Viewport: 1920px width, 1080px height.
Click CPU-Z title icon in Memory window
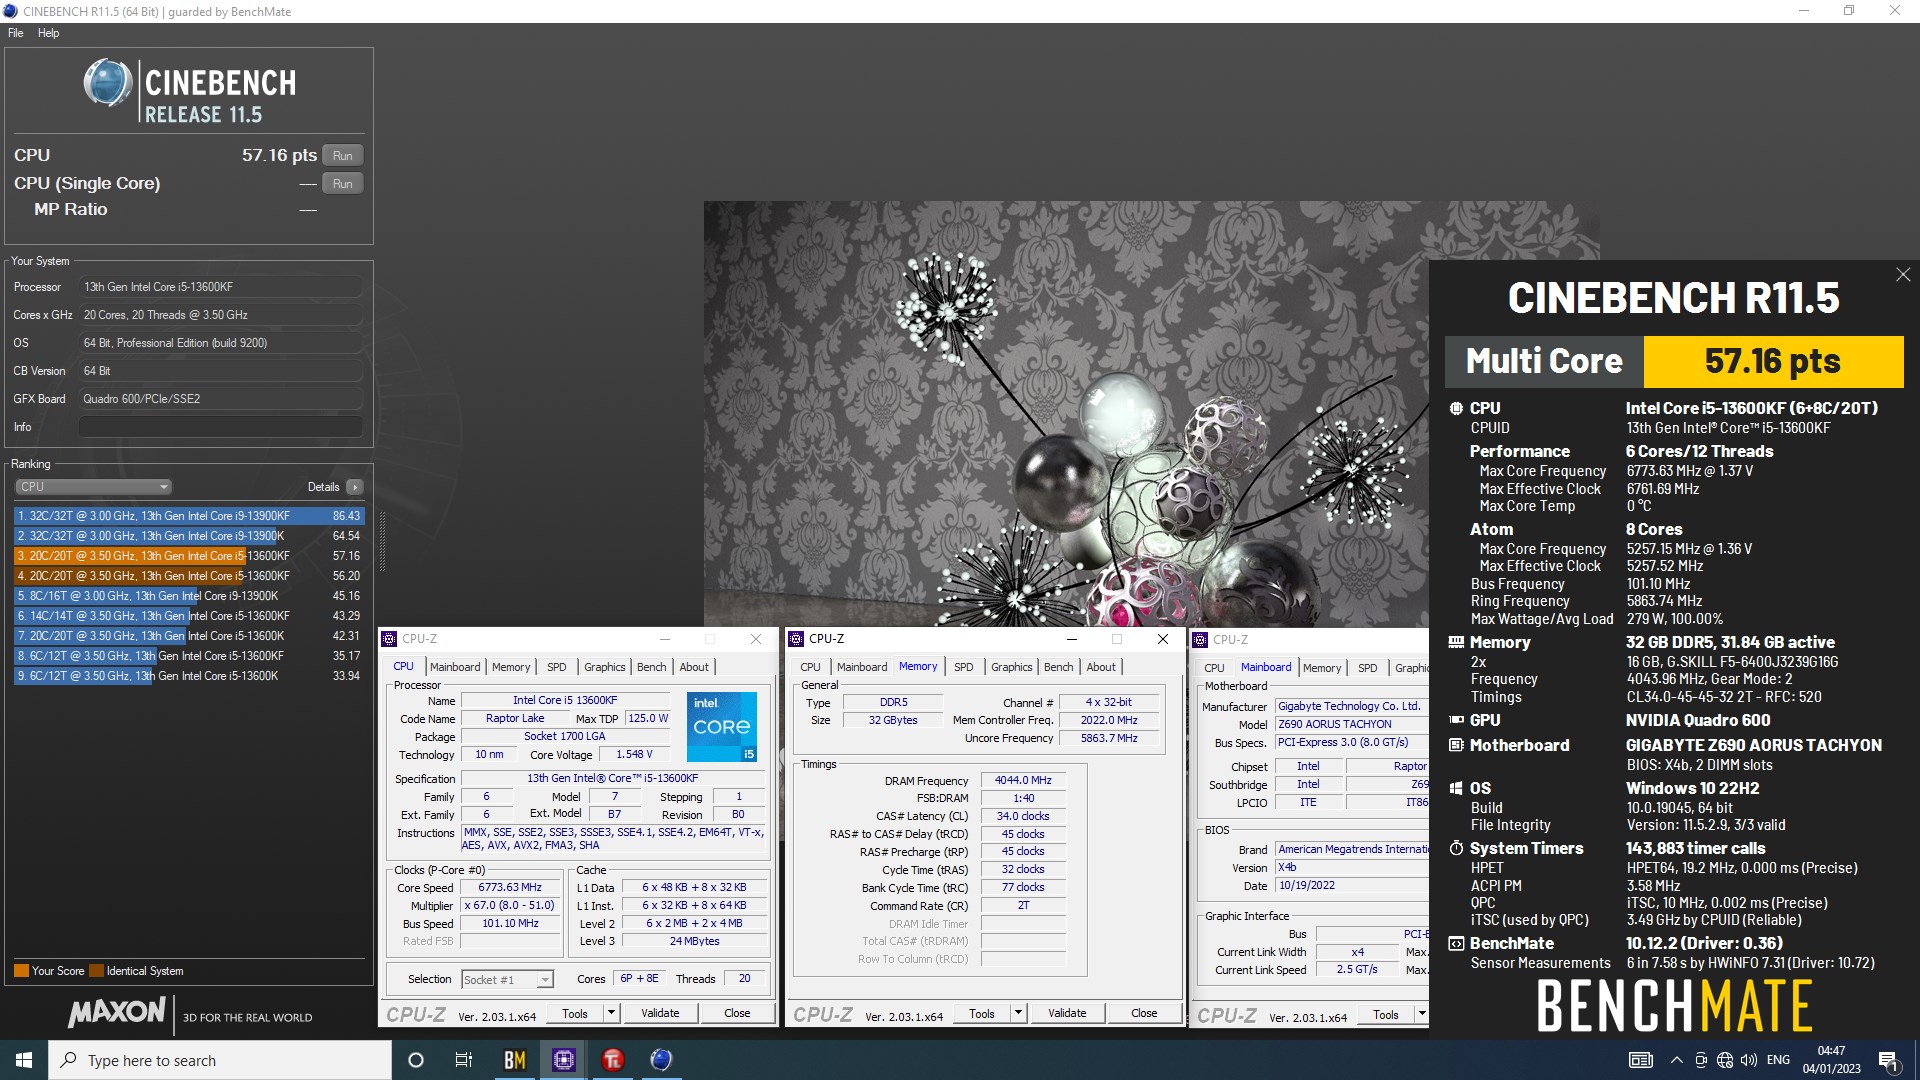[797, 639]
